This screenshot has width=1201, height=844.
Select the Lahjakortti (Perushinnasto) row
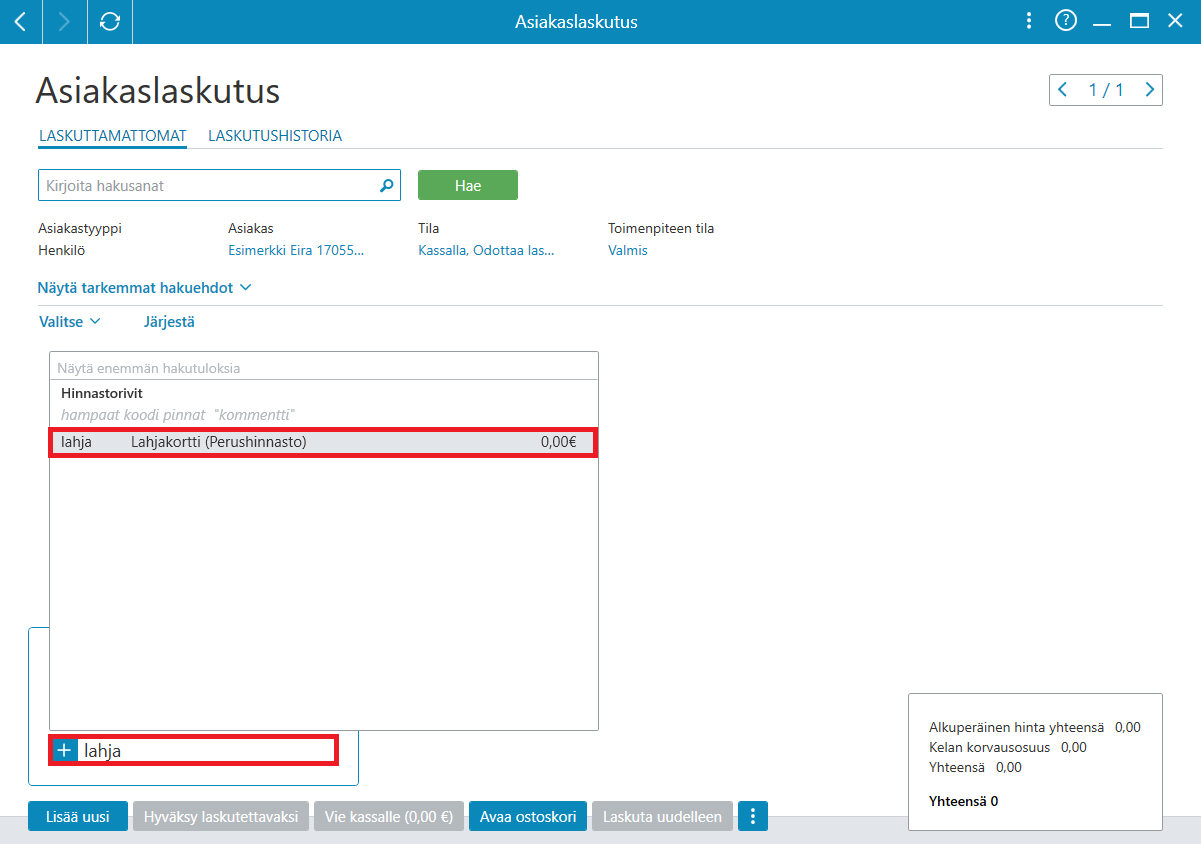point(324,442)
